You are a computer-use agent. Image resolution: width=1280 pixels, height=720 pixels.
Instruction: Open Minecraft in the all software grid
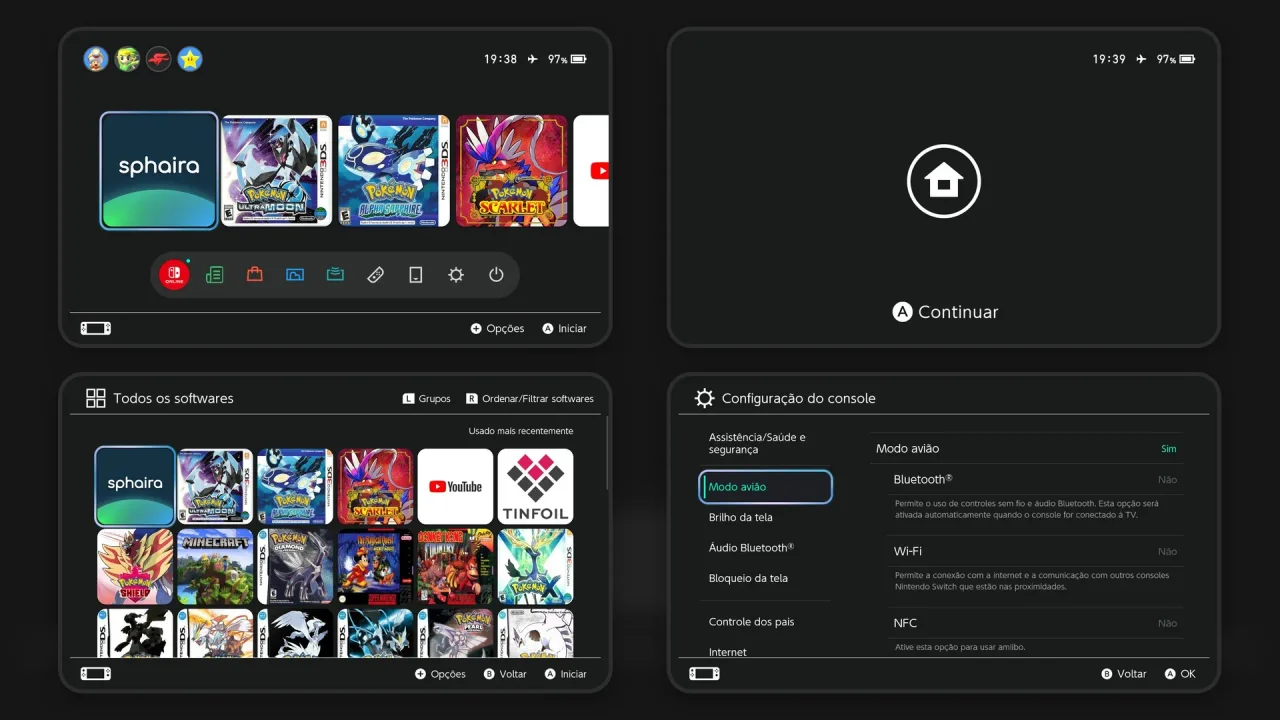(215, 567)
